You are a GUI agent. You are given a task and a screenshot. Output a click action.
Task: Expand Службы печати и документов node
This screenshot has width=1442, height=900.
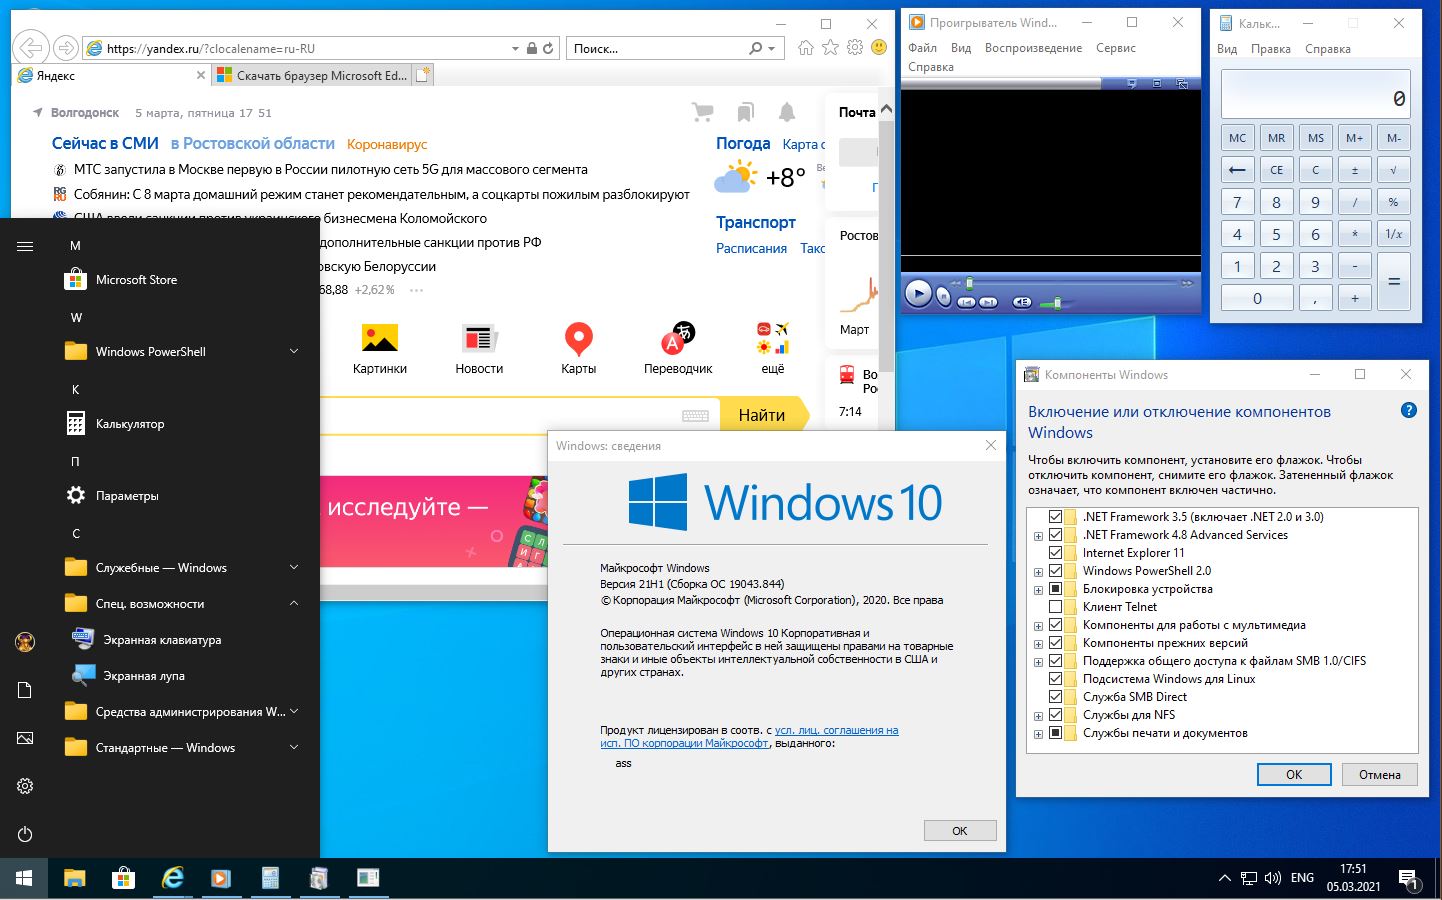pos(1038,734)
